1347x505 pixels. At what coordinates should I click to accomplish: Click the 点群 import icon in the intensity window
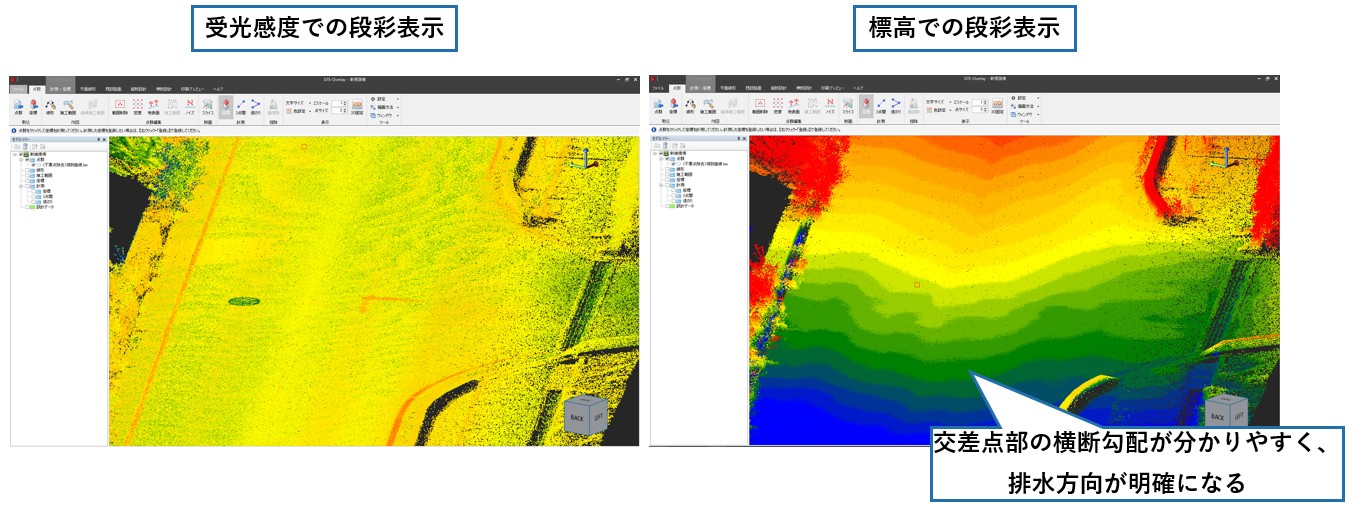click(20, 105)
